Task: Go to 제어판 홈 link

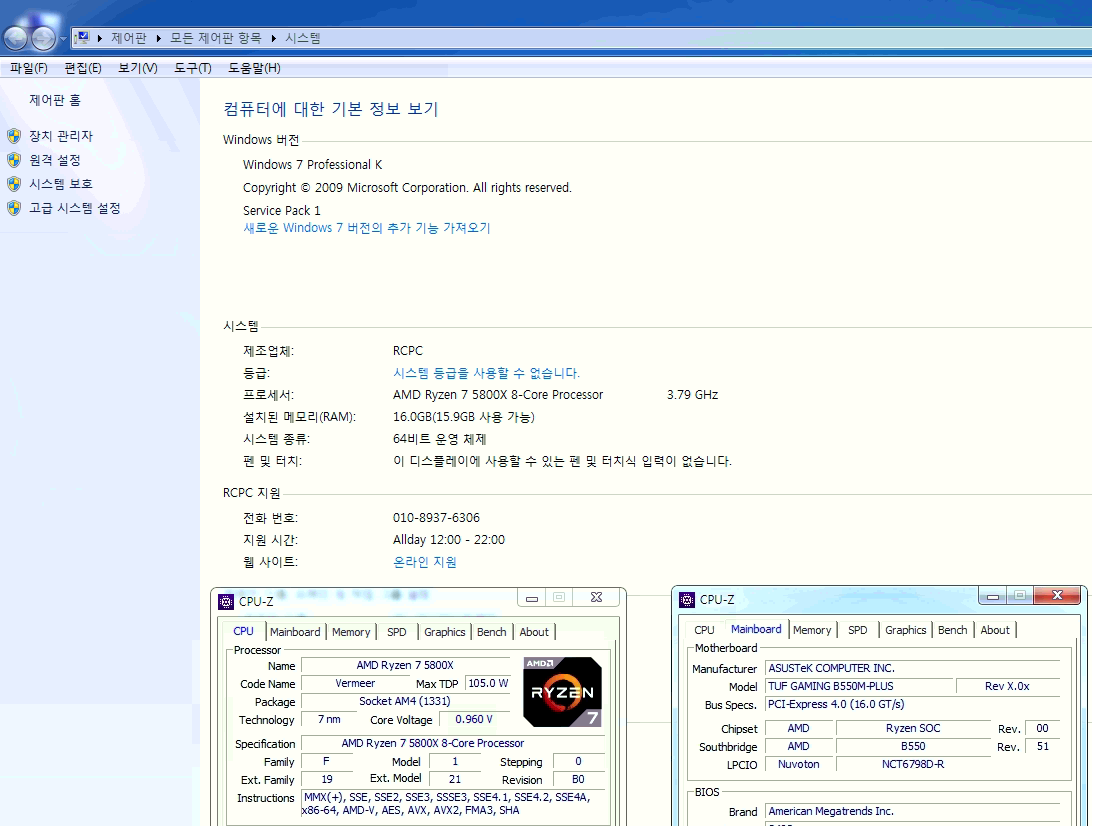Action: (x=55, y=100)
